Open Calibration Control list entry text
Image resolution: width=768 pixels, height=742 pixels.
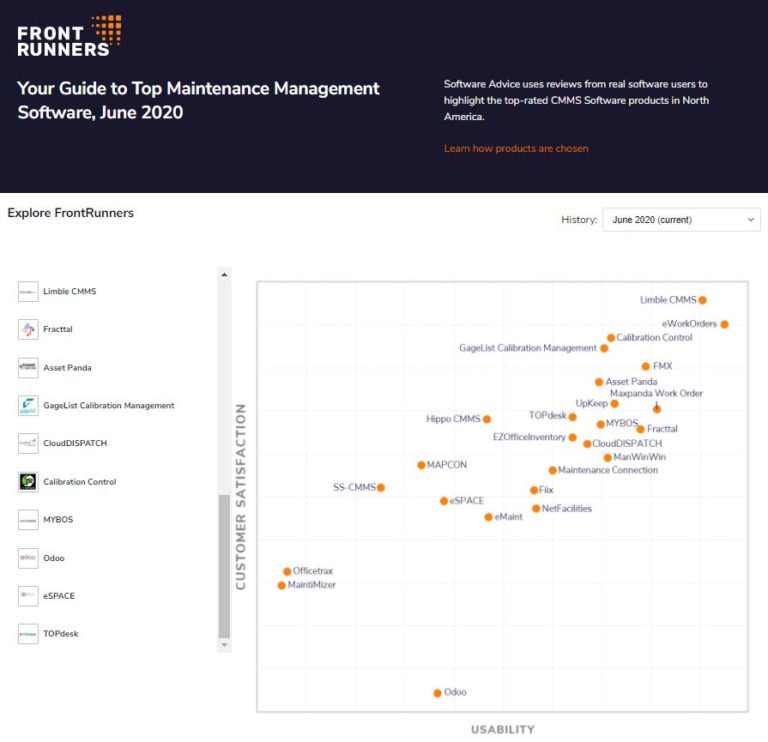pos(80,481)
